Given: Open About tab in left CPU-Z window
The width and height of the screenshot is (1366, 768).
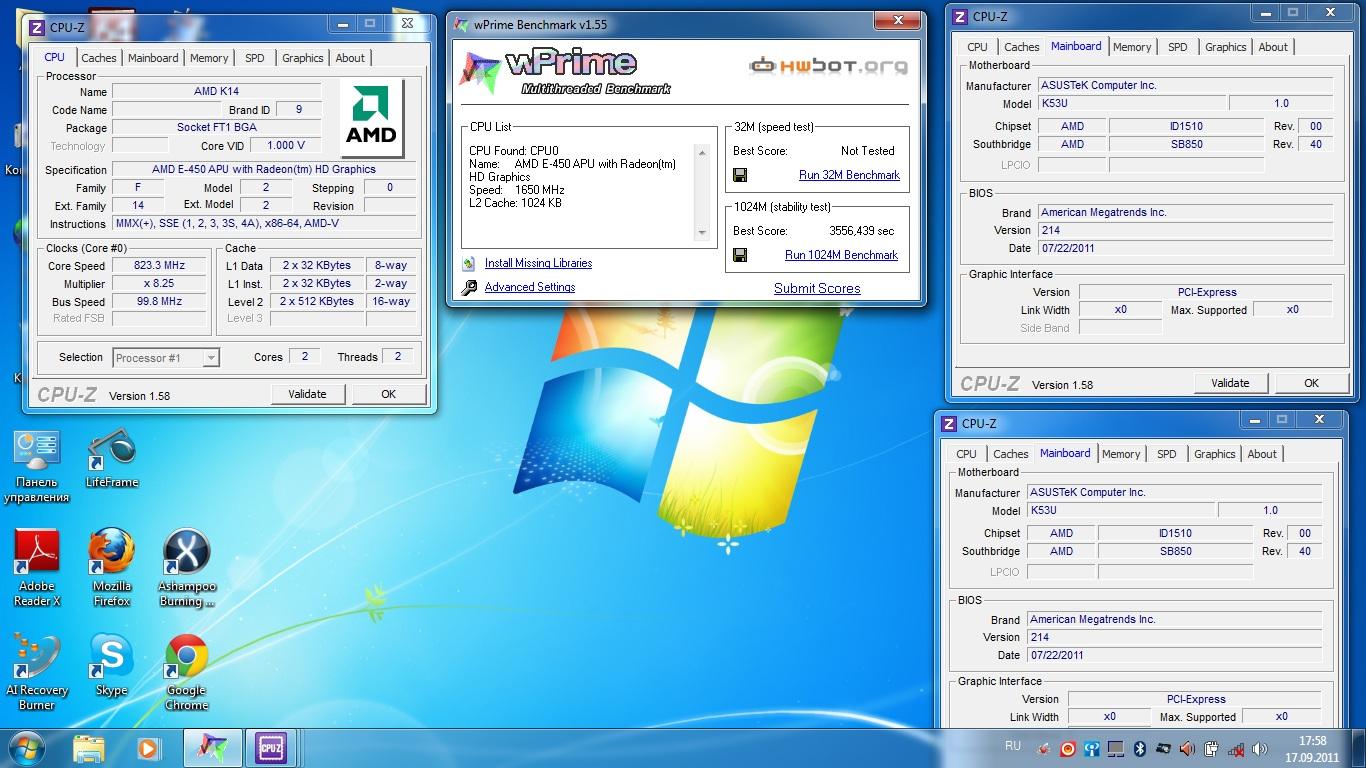Looking at the screenshot, I should [x=350, y=58].
